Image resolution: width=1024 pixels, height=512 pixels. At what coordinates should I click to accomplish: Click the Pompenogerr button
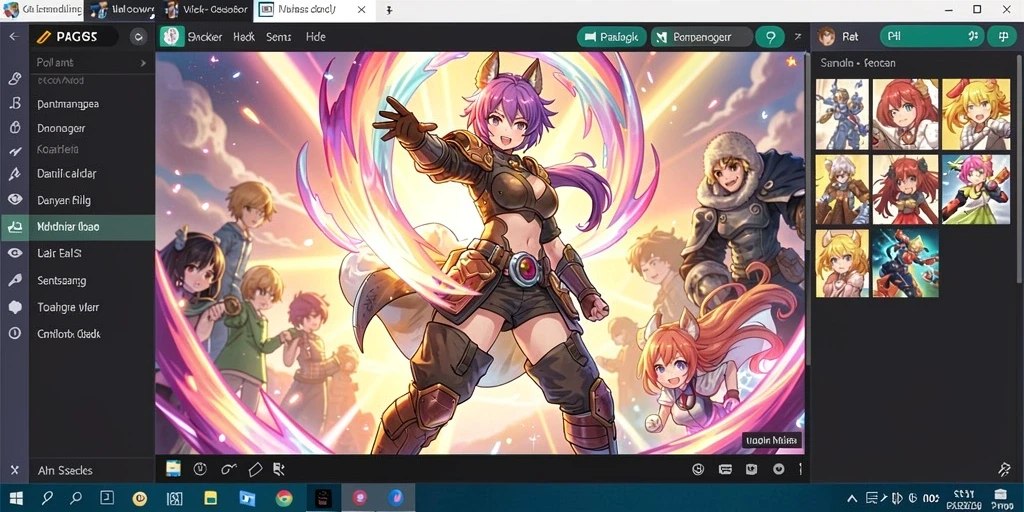(702, 37)
